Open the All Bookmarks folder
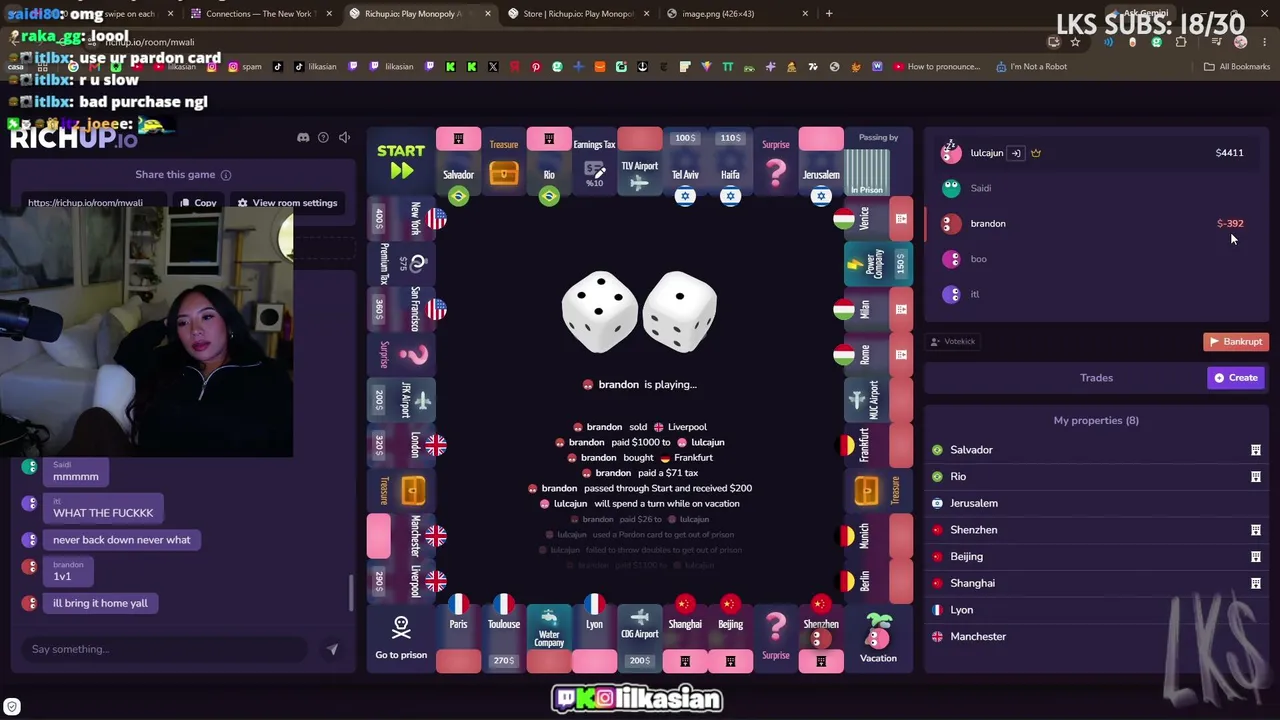Image resolution: width=1280 pixels, height=720 pixels. click(x=1237, y=67)
